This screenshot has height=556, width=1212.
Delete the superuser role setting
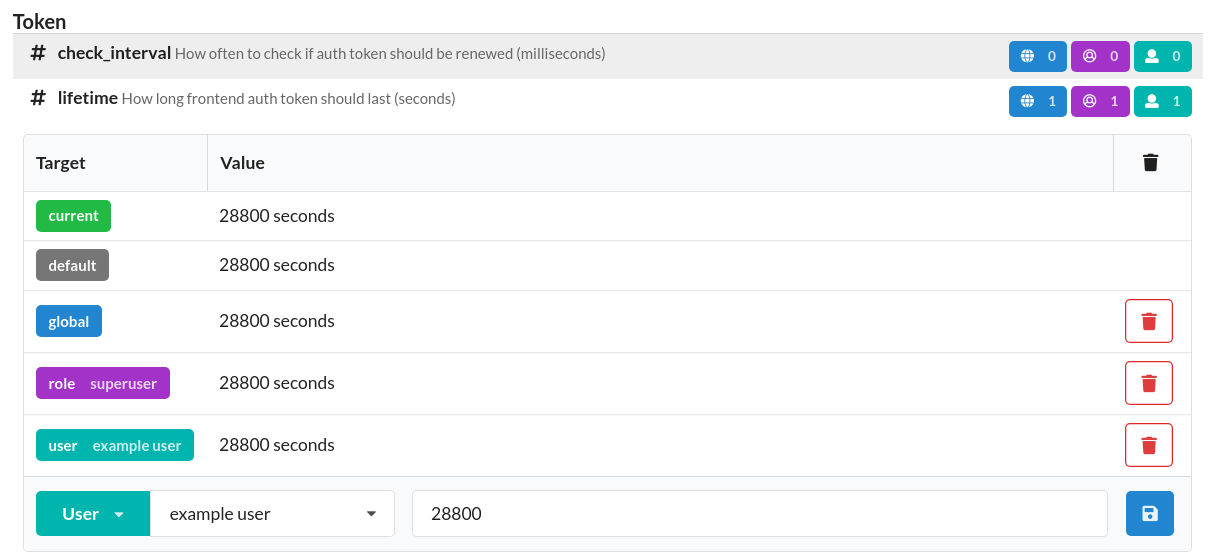[1148, 383]
